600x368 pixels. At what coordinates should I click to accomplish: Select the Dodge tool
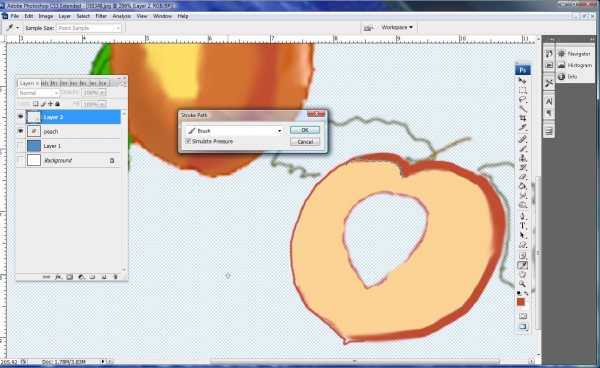(x=522, y=205)
